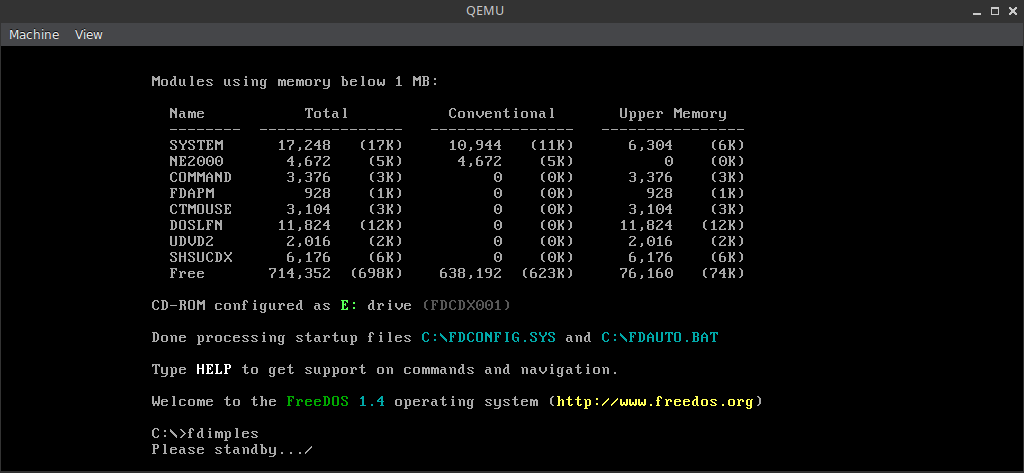Click the Upper Memory column header
The height and width of the screenshot is (473, 1024).
pos(673,113)
